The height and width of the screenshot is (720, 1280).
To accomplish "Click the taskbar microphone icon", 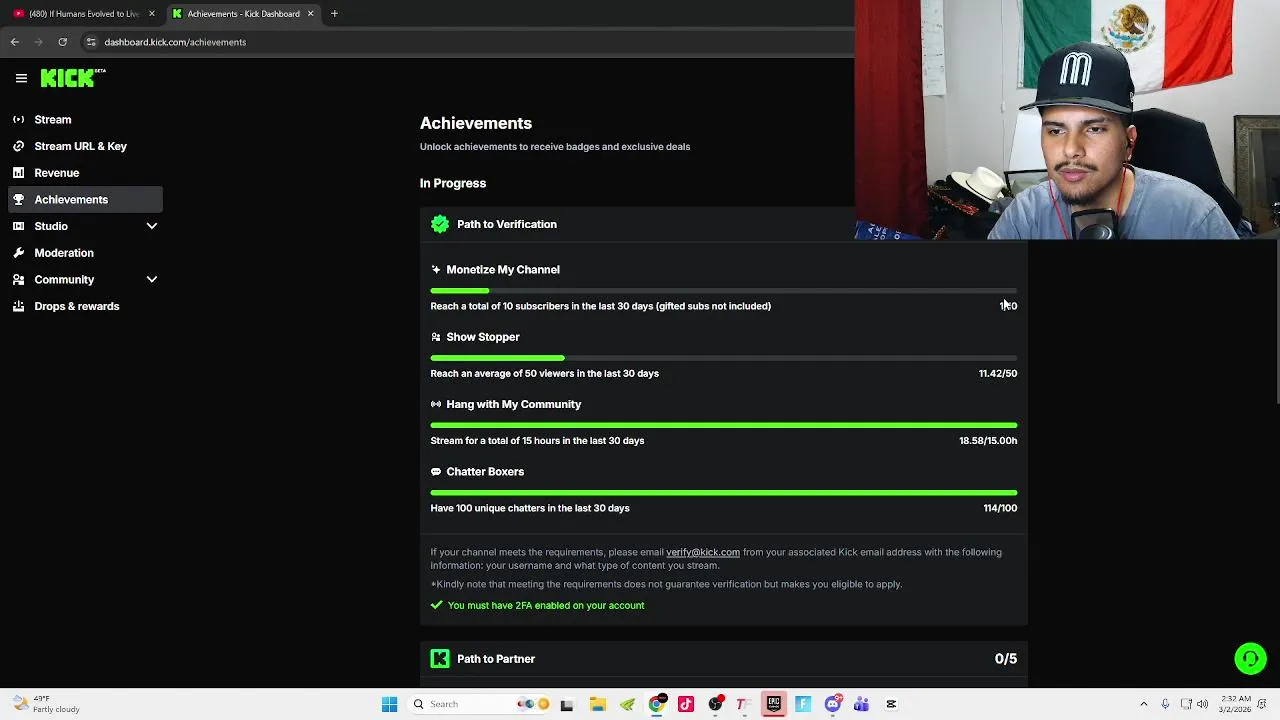I will click(x=1165, y=704).
